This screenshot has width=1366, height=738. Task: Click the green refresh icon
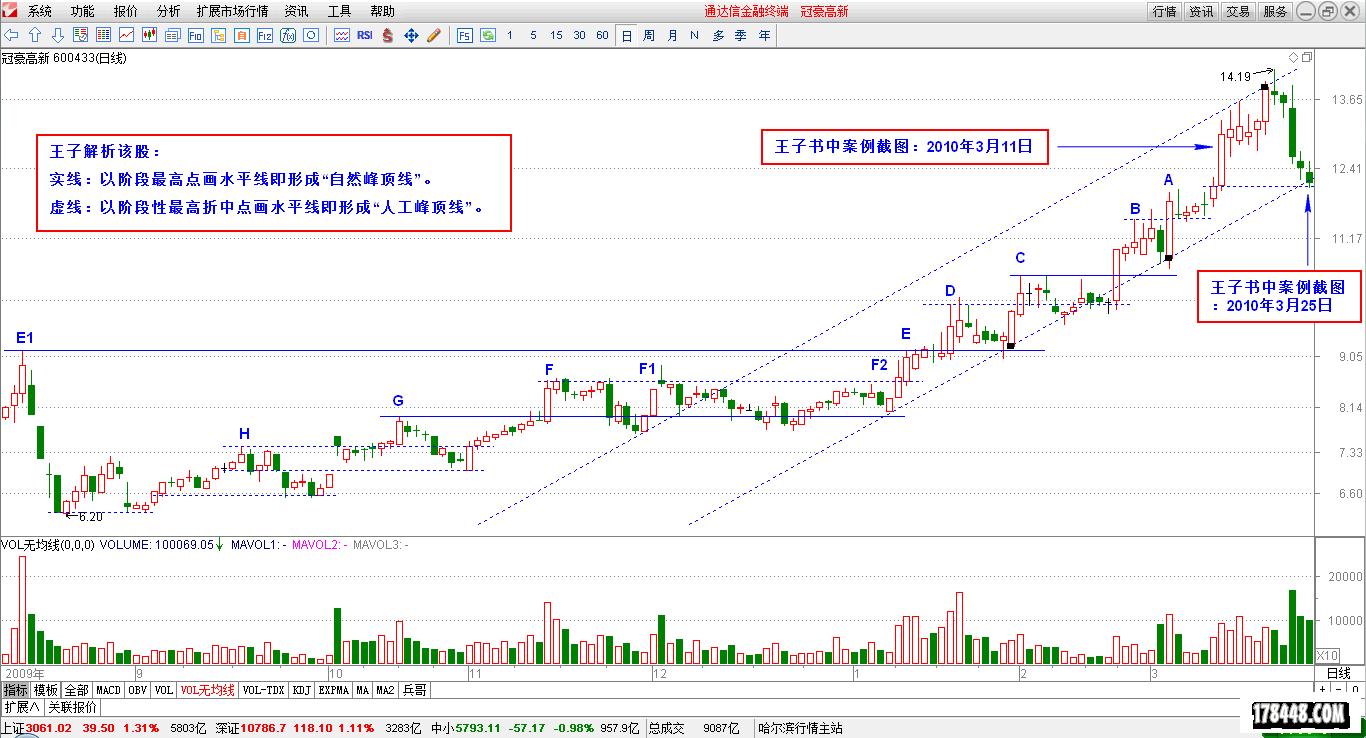pos(488,35)
